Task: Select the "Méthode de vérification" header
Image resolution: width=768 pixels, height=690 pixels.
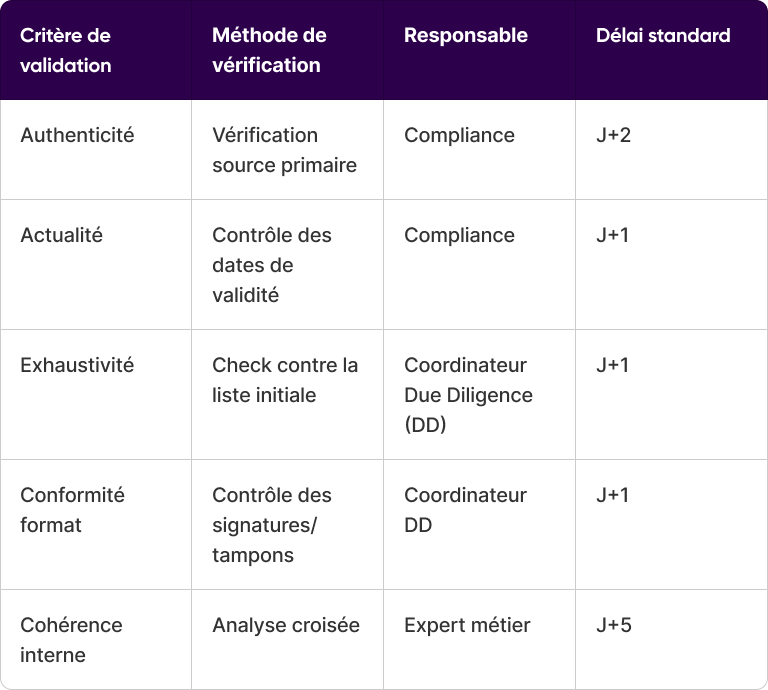Action: coord(269,50)
